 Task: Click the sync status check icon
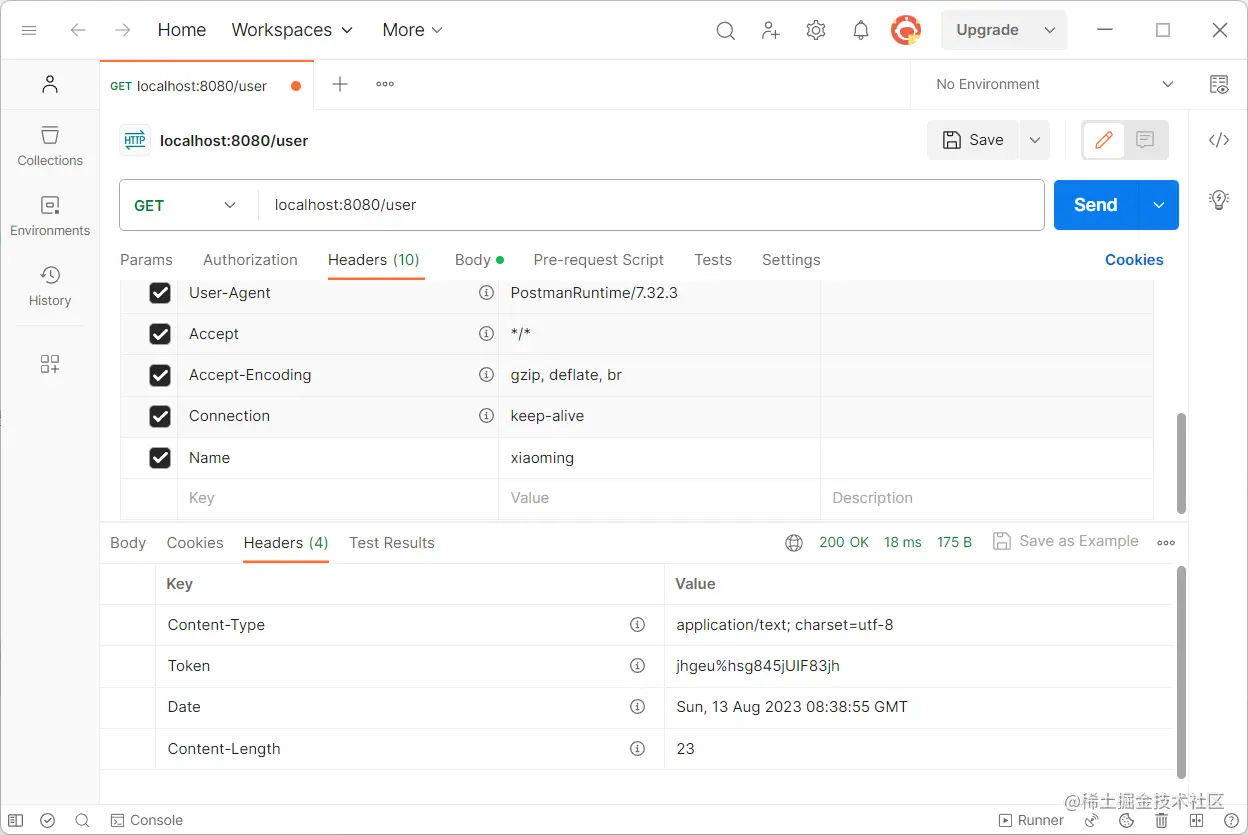(x=47, y=820)
